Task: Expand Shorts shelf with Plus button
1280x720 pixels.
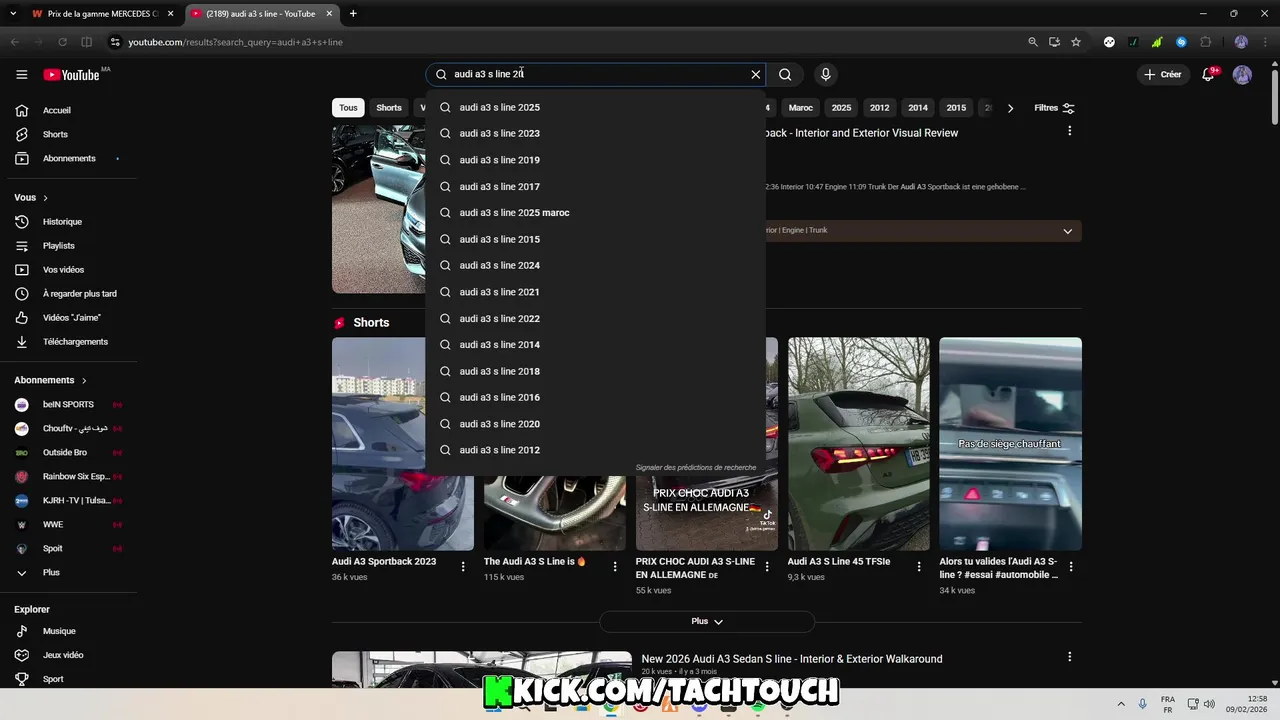Action: [707, 621]
